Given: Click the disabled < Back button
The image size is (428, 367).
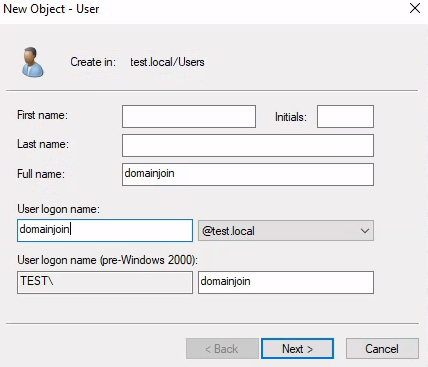Looking at the screenshot, I should point(222,349).
